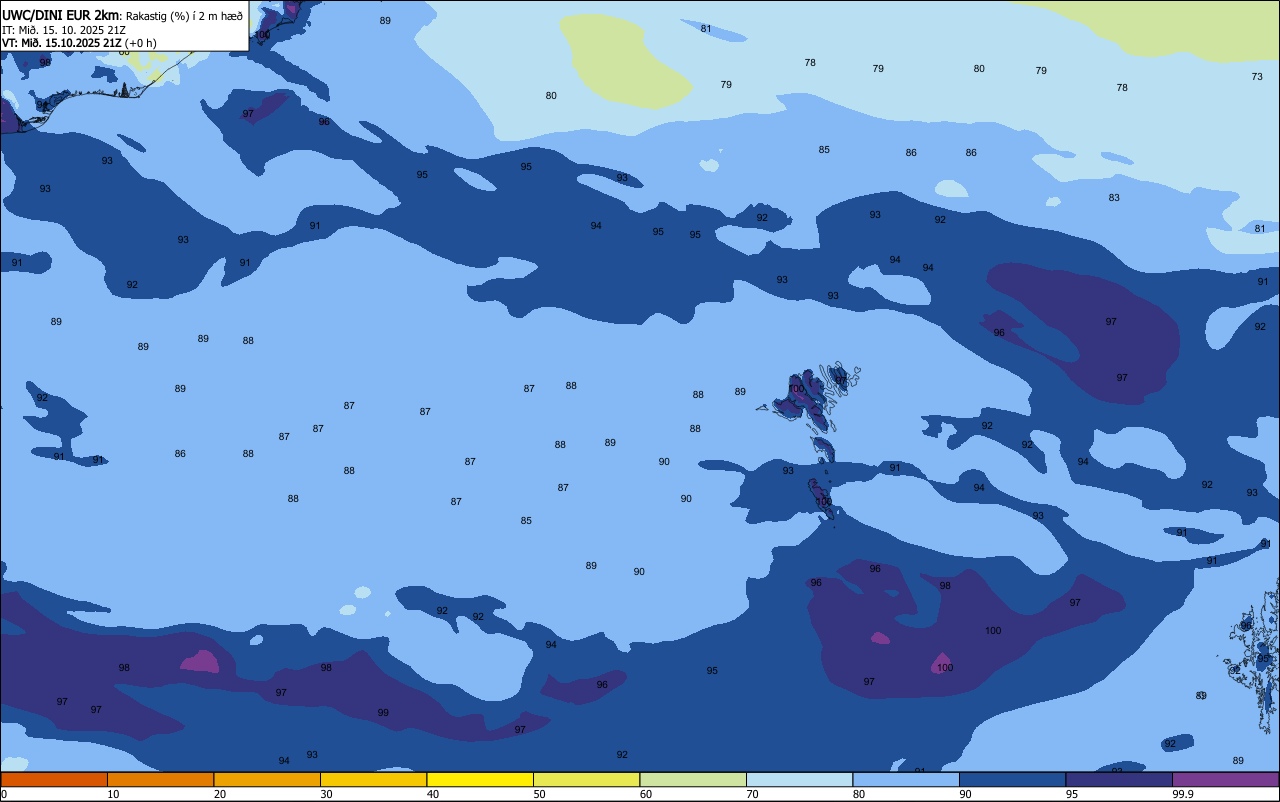
Task: Click the legend scale label "70"
Action: pyautogui.click(x=752, y=794)
